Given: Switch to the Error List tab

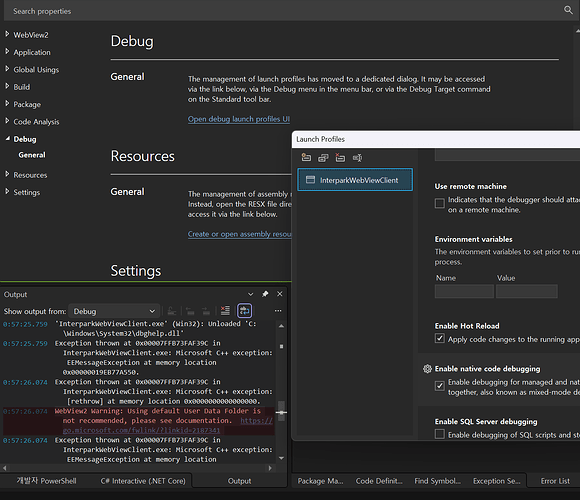Looking at the screenshot, I should coord(555,481).
